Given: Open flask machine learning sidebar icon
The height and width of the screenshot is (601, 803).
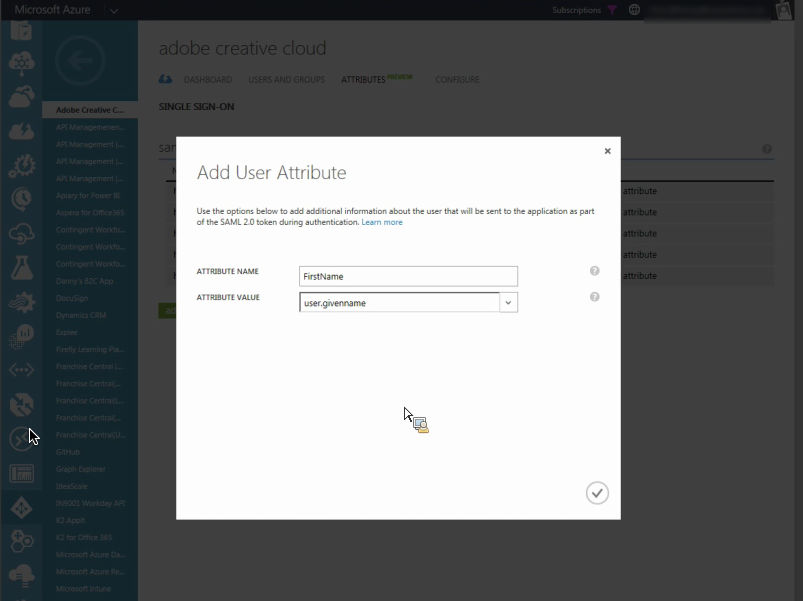Looking at the screenshot, I should [x=22, y=268].
